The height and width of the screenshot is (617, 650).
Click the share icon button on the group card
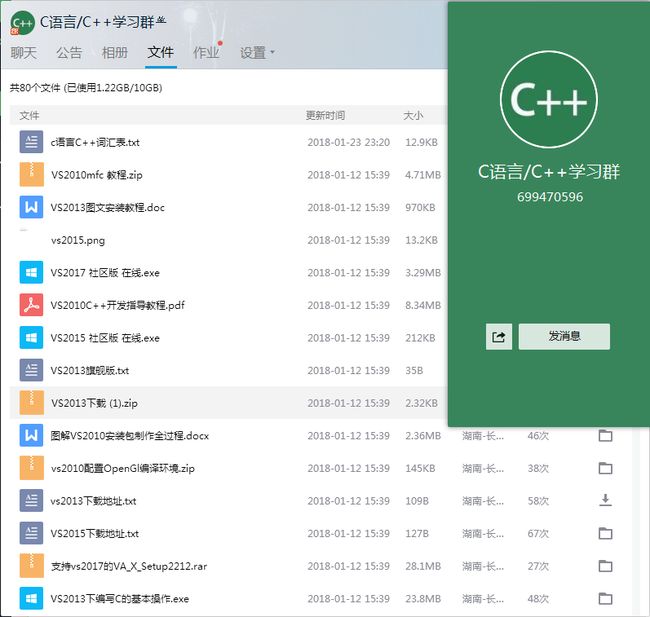499,337
